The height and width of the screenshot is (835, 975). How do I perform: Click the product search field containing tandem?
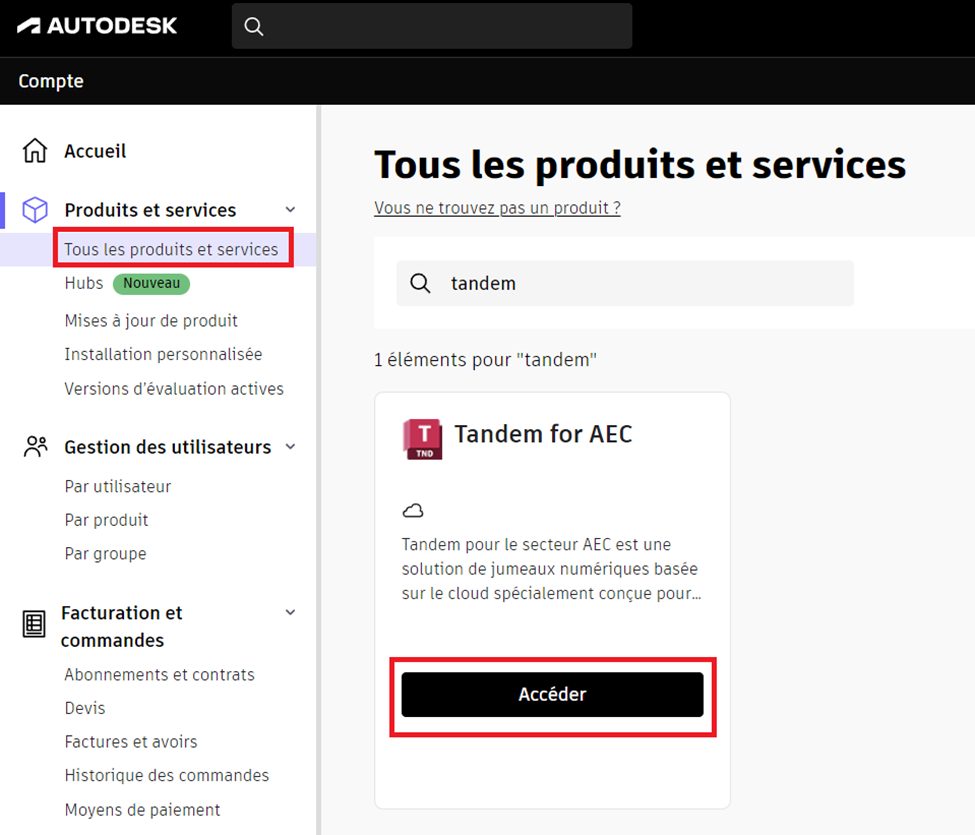pyautogui.click(x=640, y=283)
